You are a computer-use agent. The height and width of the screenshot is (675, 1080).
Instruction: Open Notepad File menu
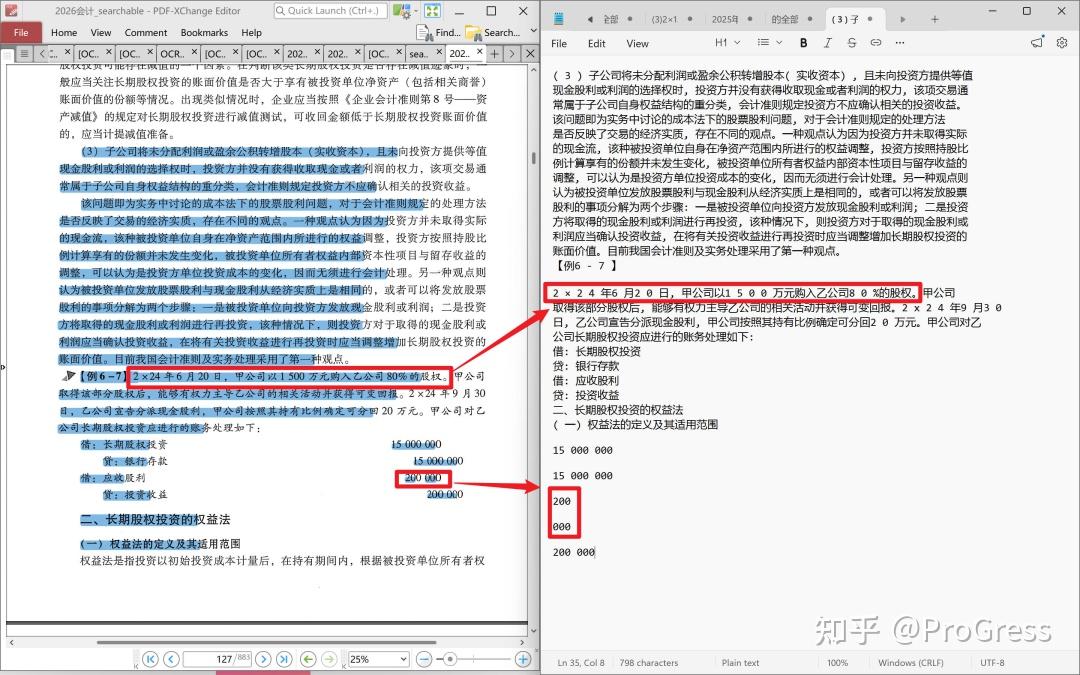559,43
